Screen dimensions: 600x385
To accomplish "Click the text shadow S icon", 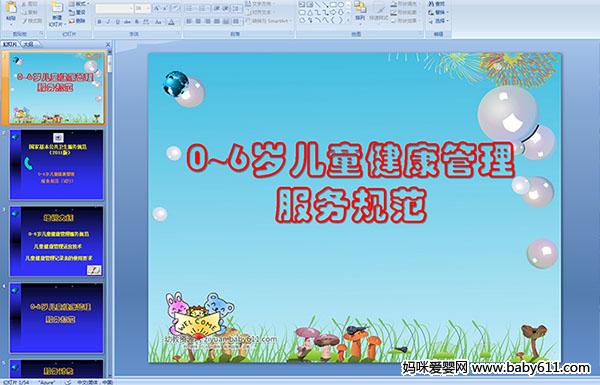I will 137,22.
